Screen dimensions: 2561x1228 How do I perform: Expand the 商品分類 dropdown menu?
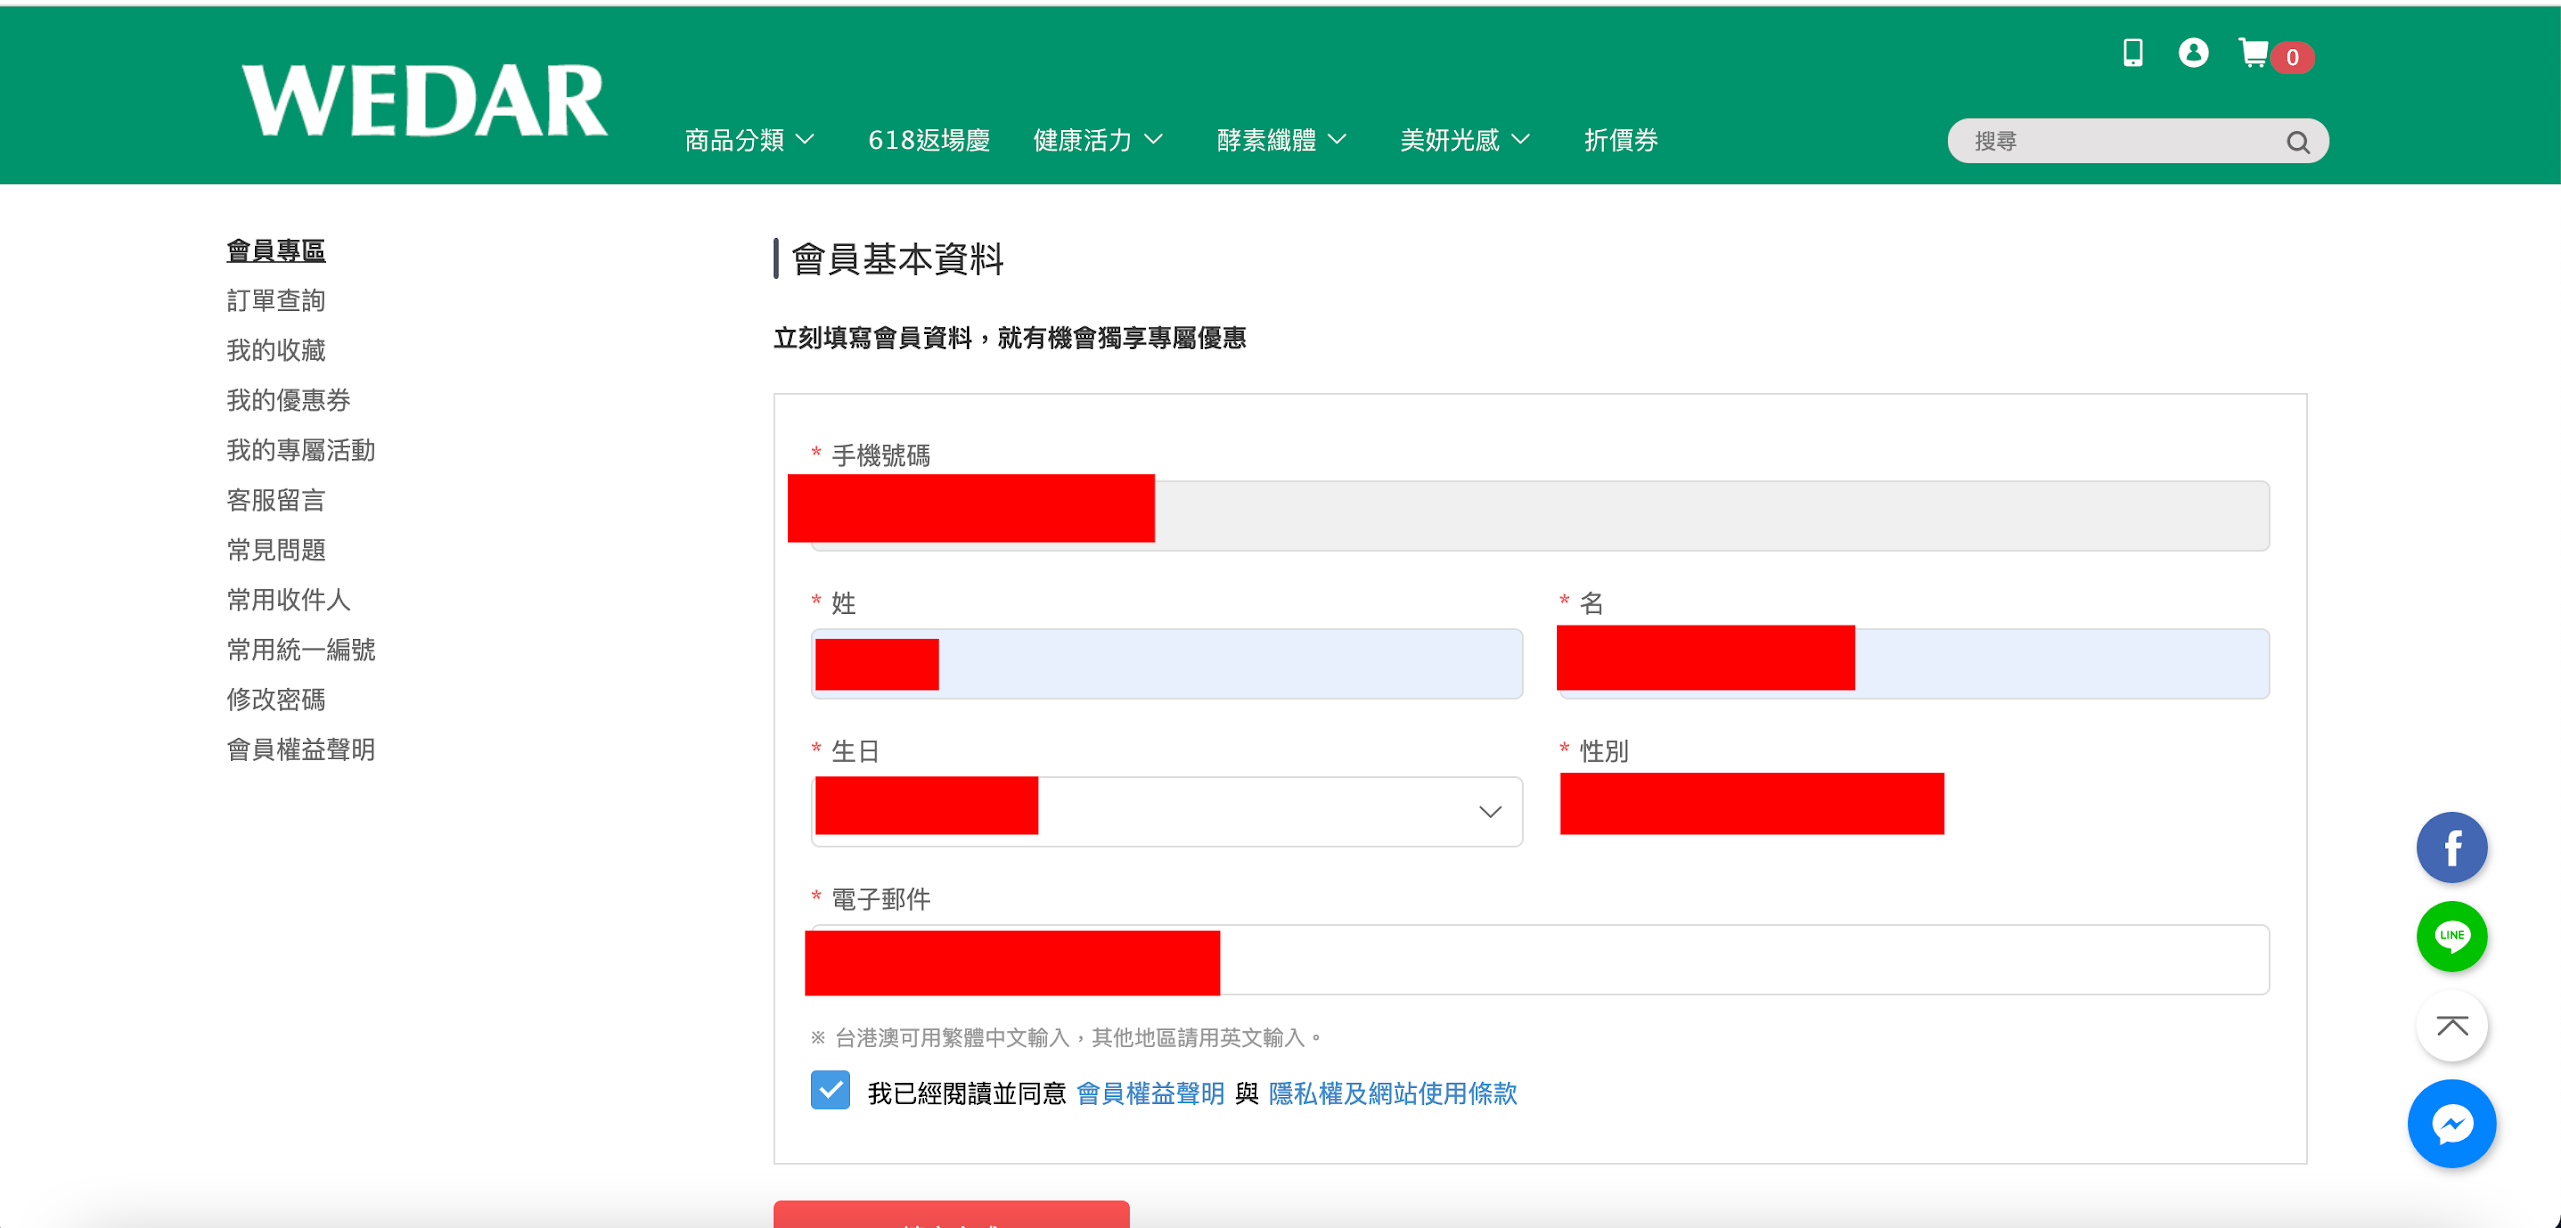coord(749,140)
